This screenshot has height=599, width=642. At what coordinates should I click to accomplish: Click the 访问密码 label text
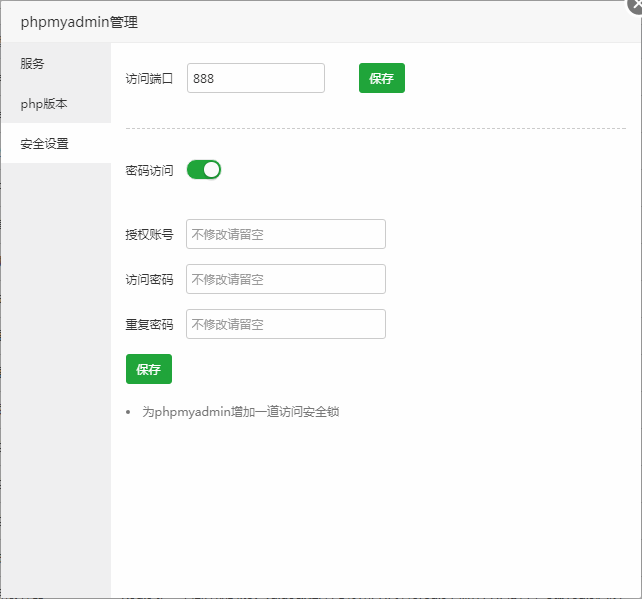(x=149, y=280)
